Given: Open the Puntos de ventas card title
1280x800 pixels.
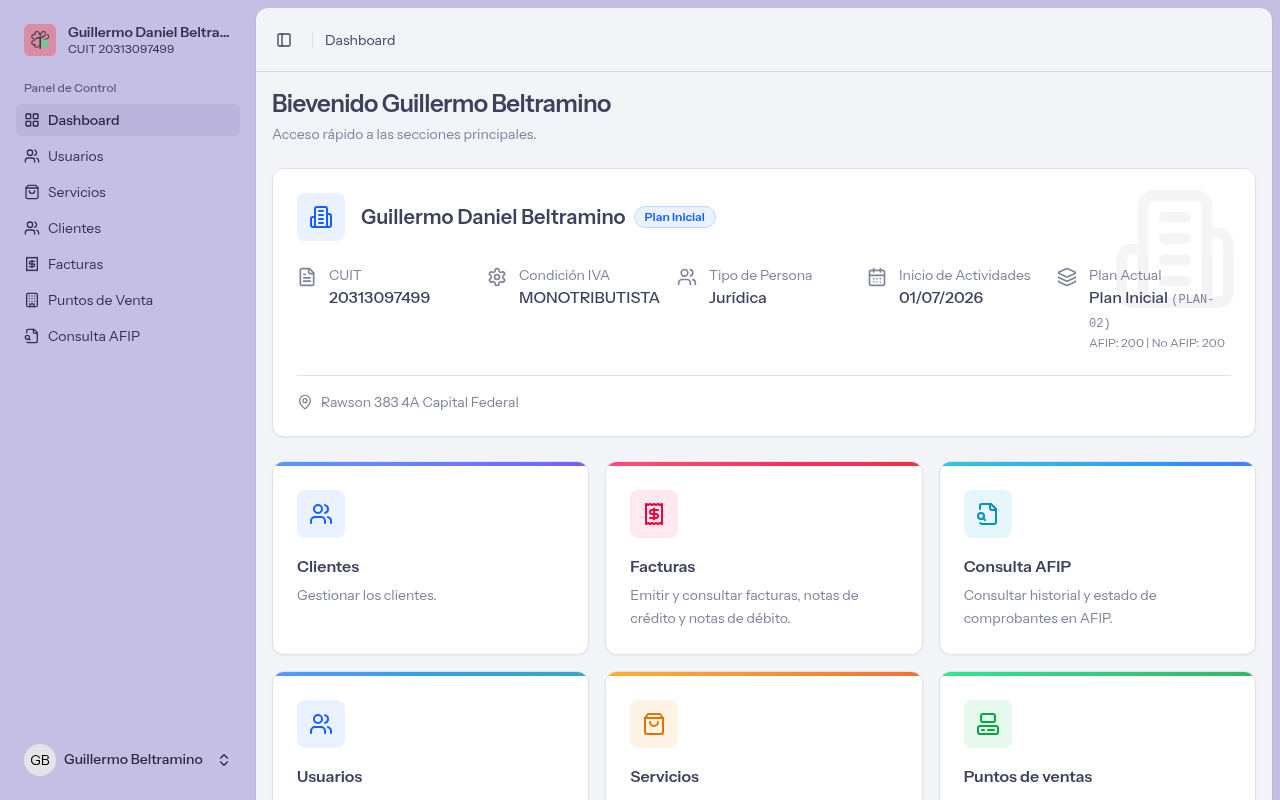Looking at the screenshot, I should (x=1028, y=776).
